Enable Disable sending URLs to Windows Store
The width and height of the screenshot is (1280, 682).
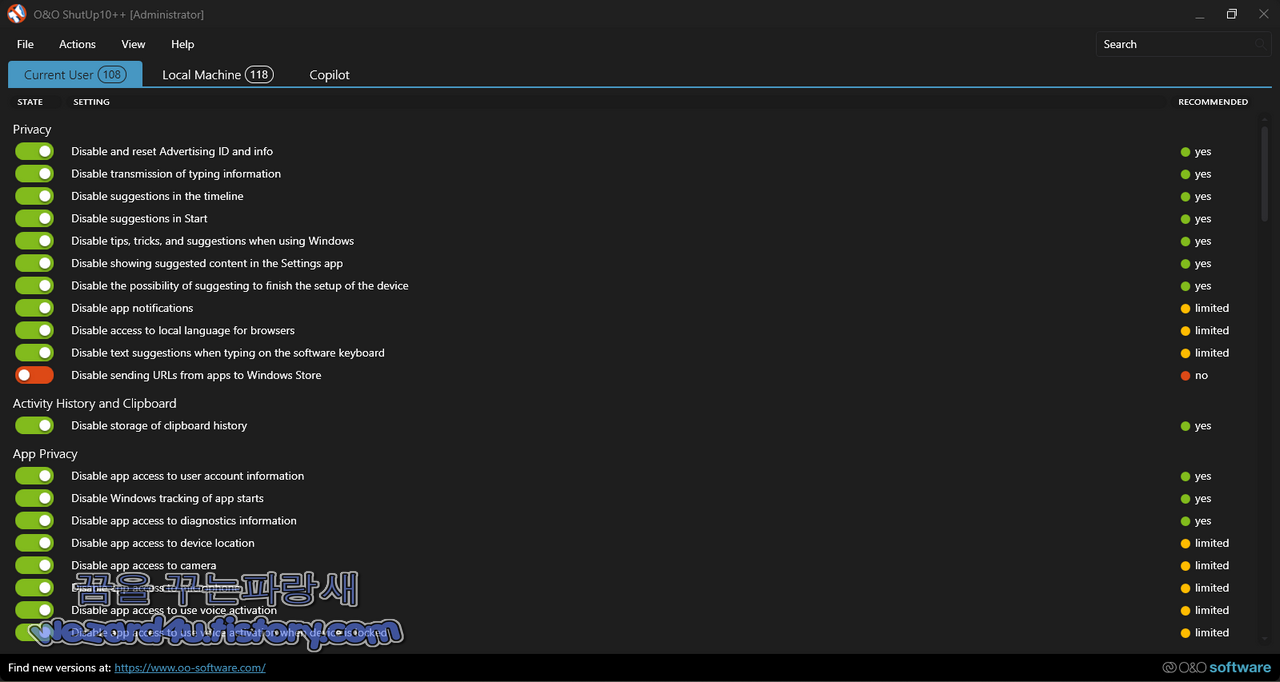34,375
